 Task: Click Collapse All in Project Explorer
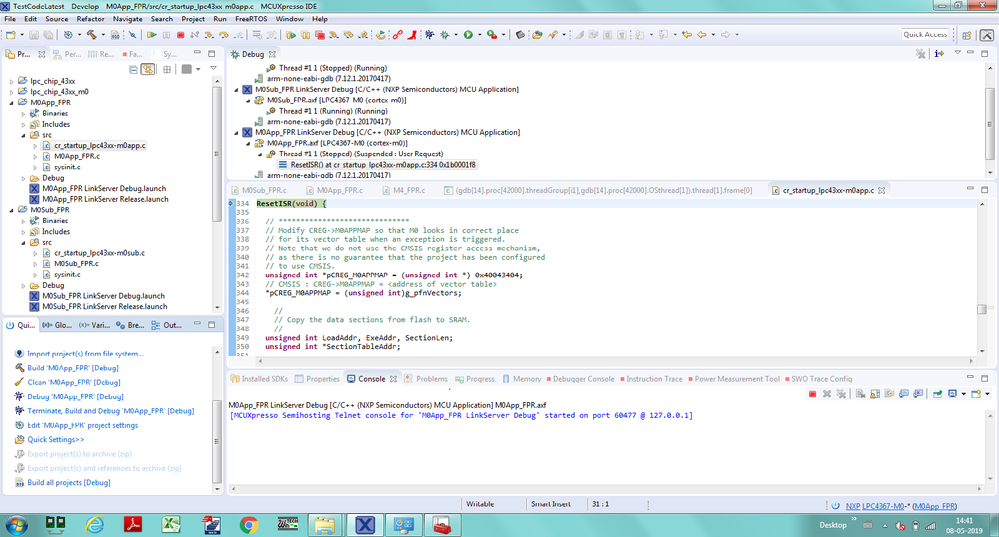coord(133,69)
